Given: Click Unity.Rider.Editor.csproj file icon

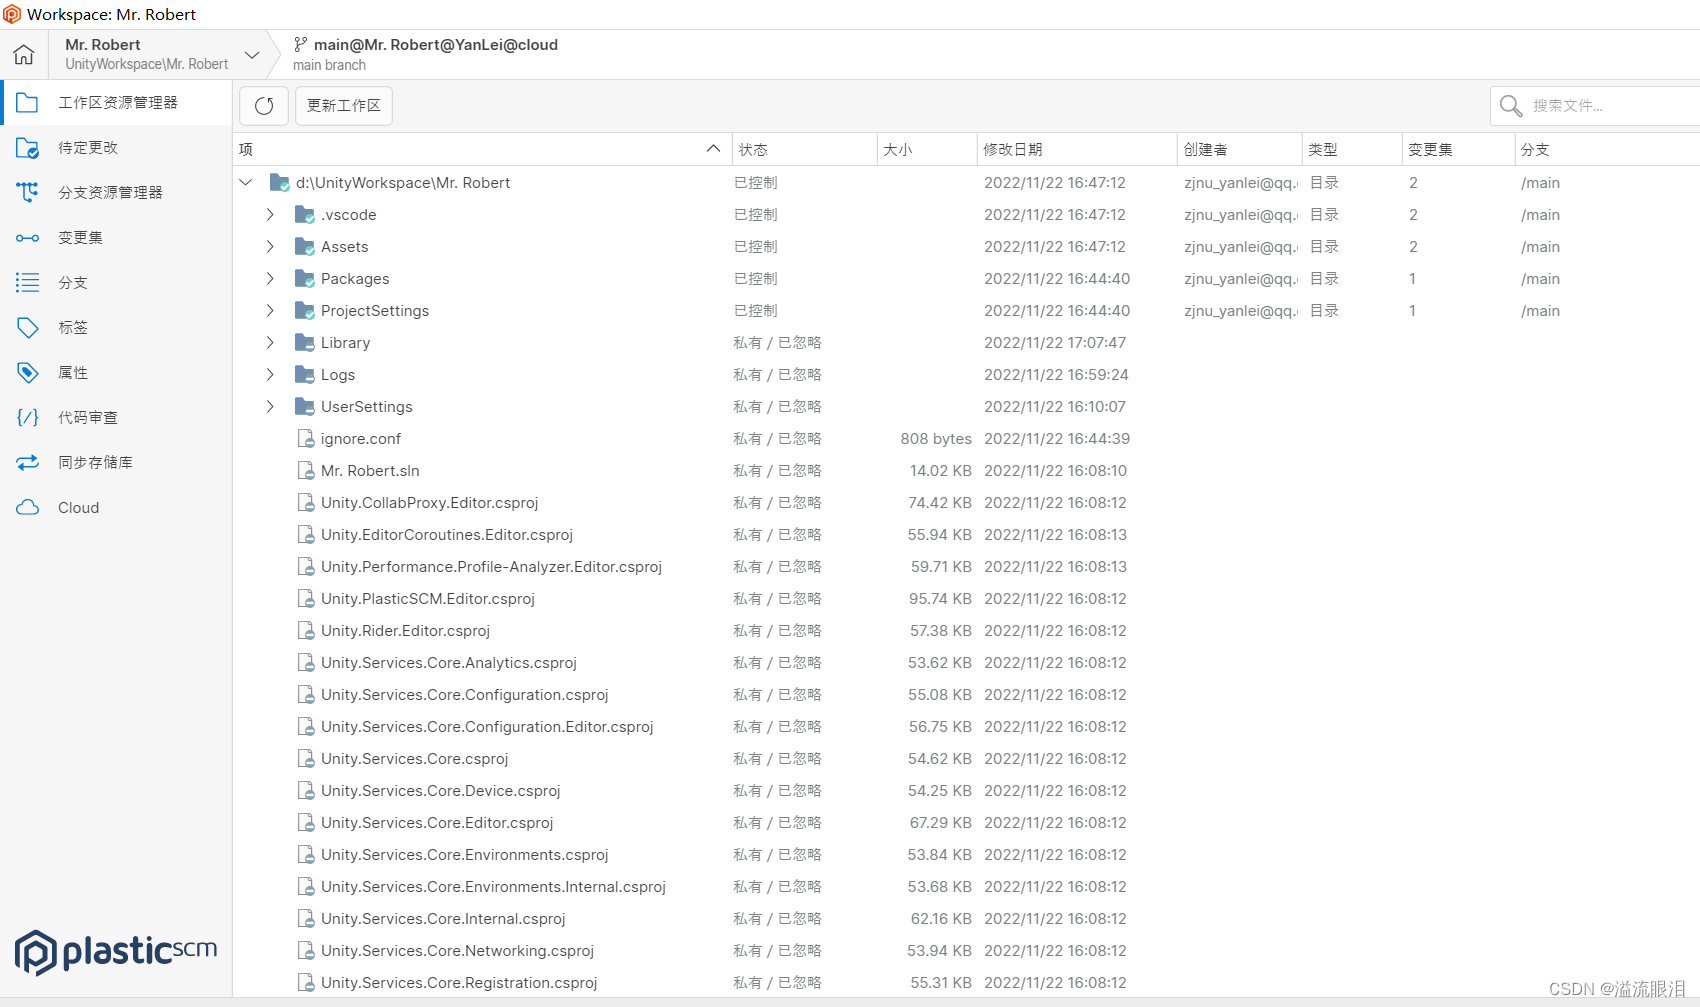Looking at the screenshot, I should [307, 631].
